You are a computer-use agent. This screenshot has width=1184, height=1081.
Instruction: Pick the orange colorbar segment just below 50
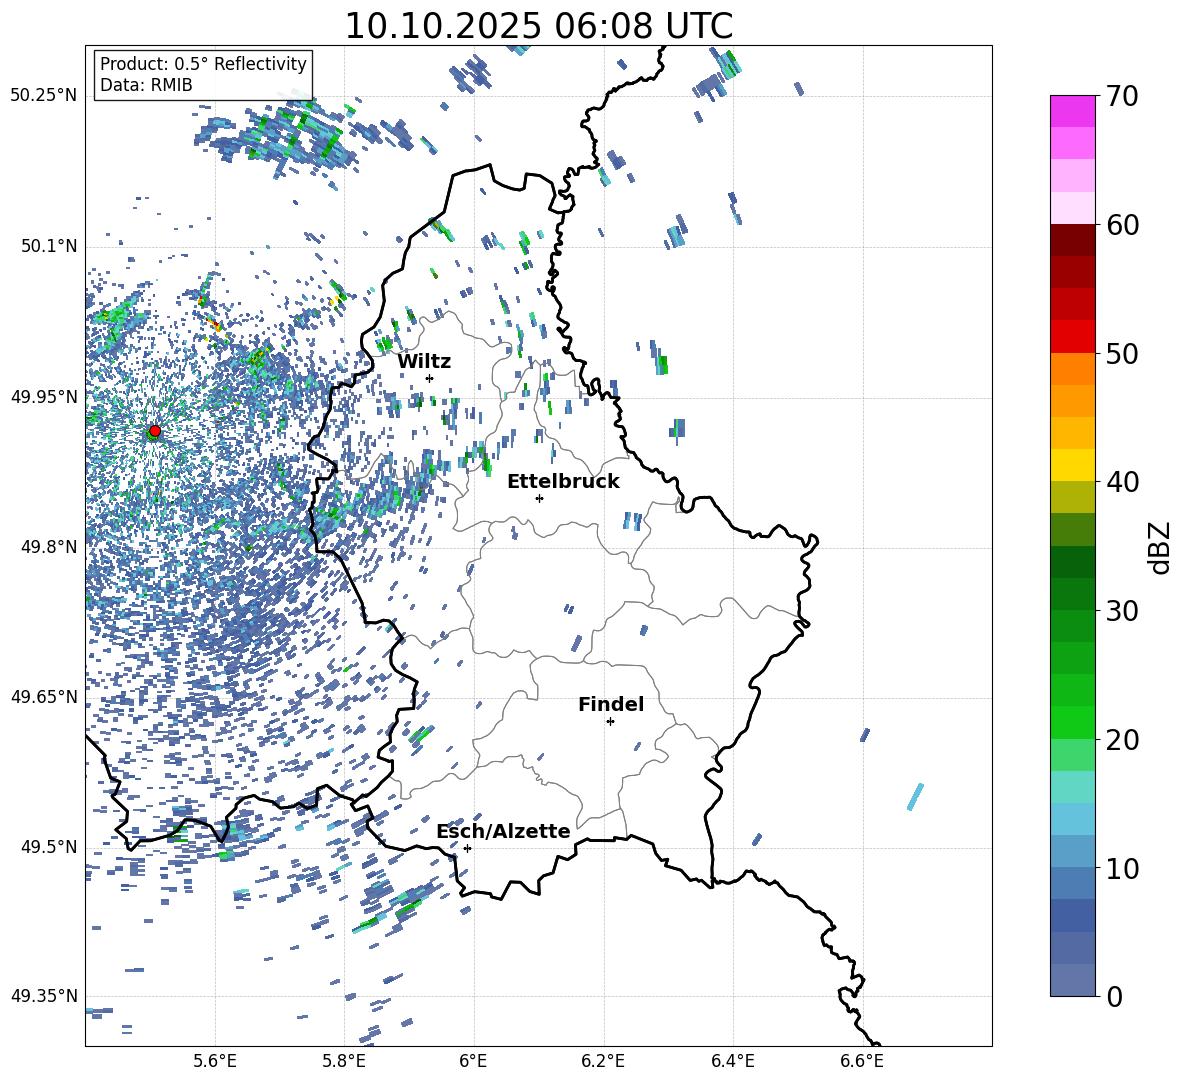click(x=1073, y=369)
